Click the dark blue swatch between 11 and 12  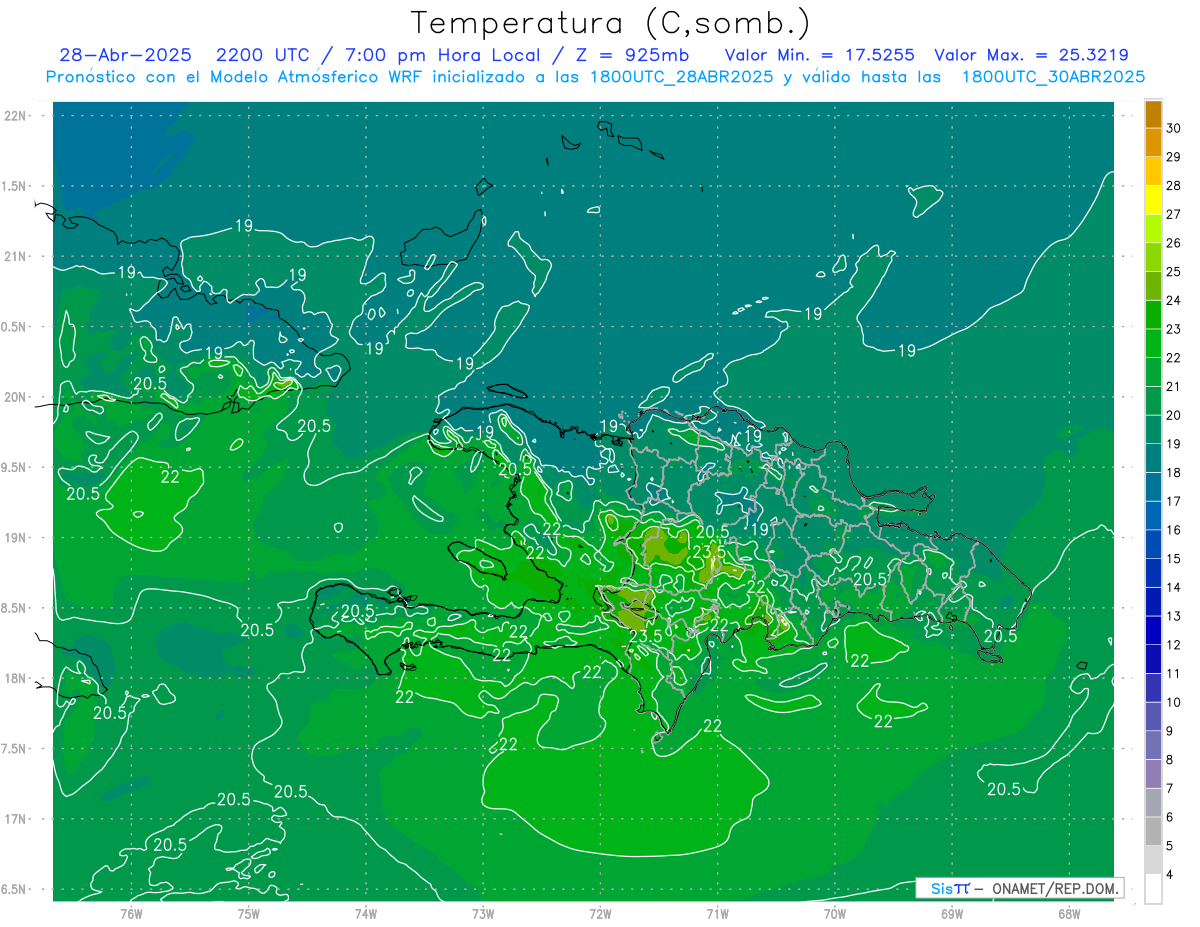1153,659
